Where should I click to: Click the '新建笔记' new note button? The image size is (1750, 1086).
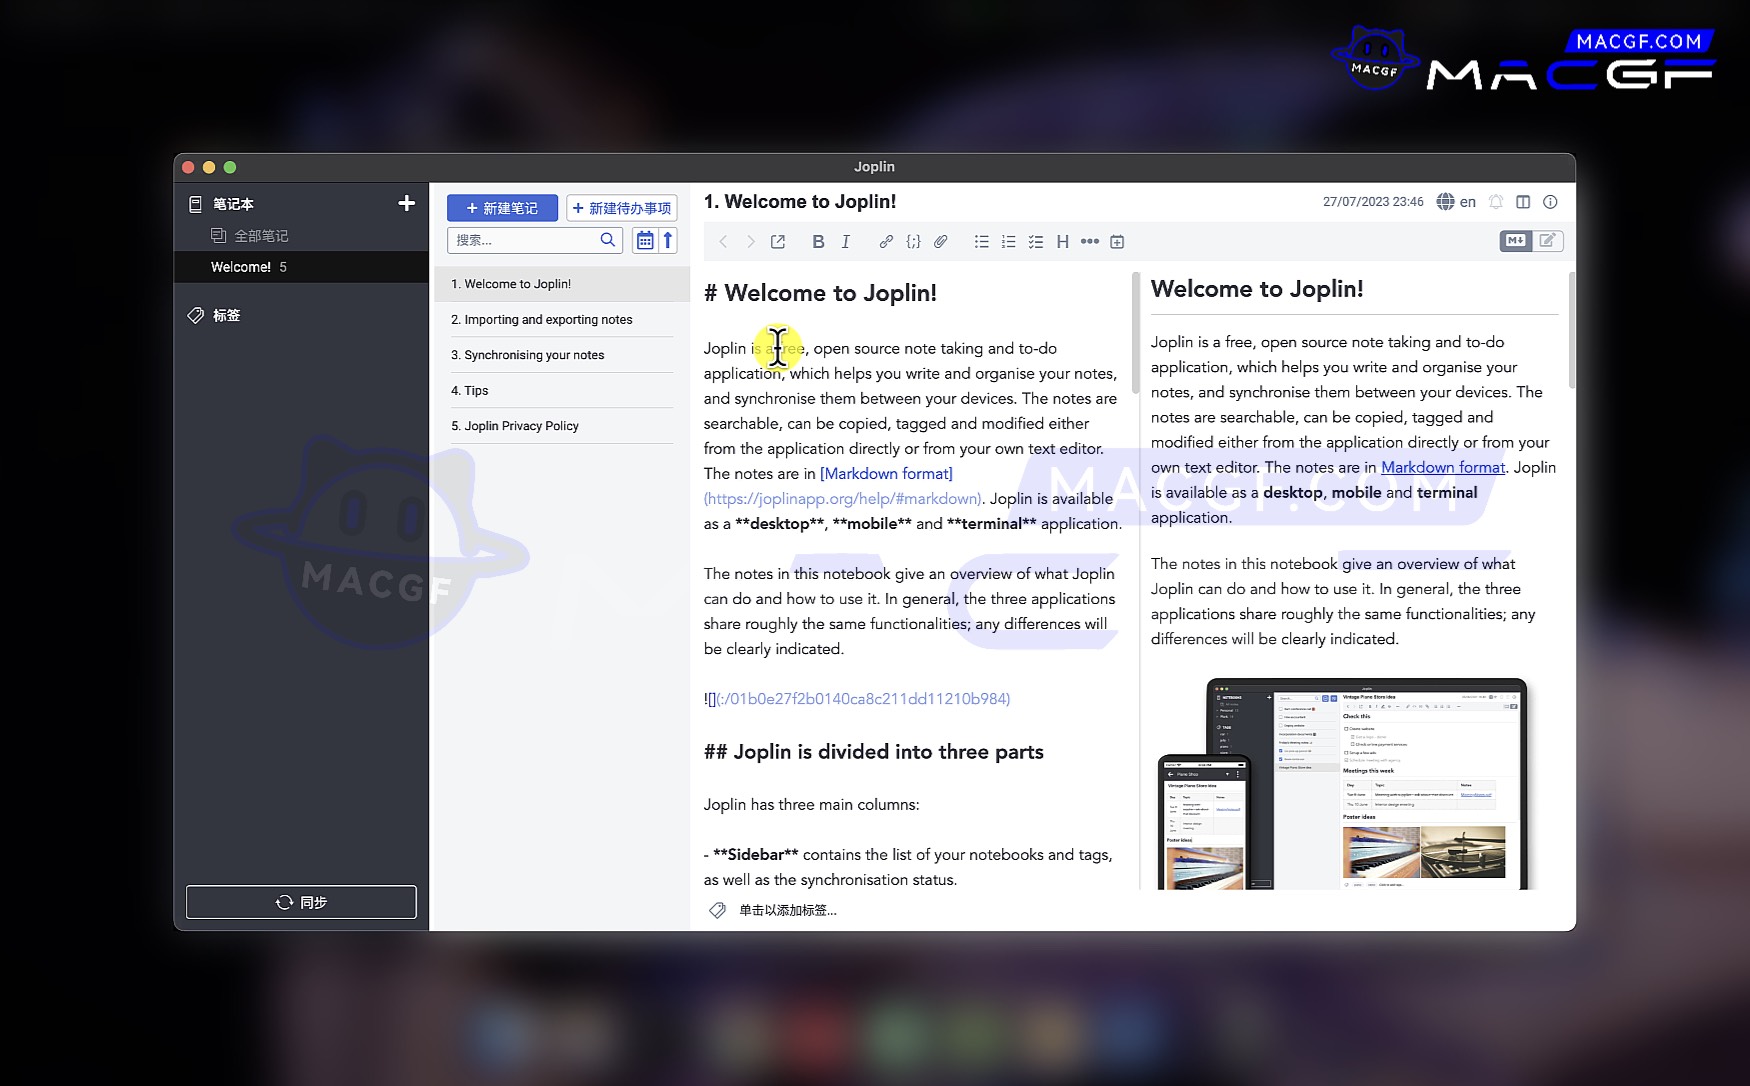pyautogui.click(x=502, y=208)
